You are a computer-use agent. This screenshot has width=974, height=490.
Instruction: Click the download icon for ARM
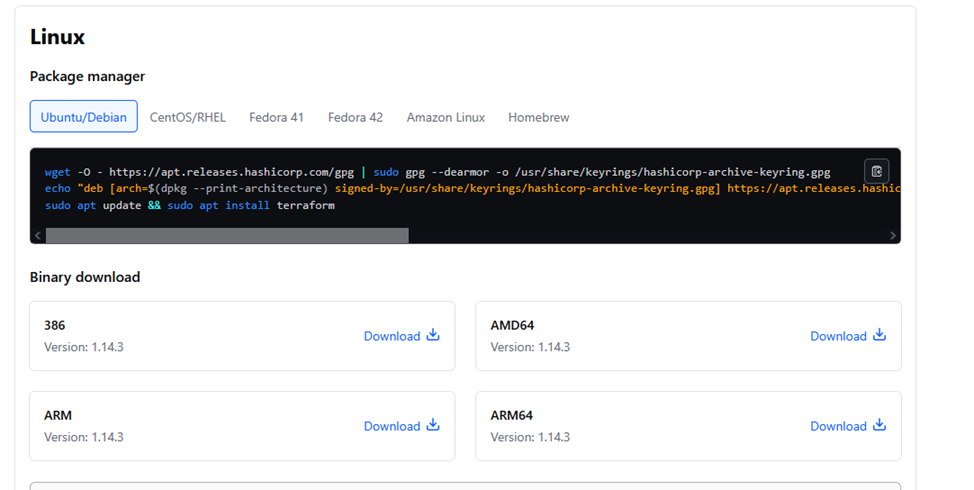433,425
